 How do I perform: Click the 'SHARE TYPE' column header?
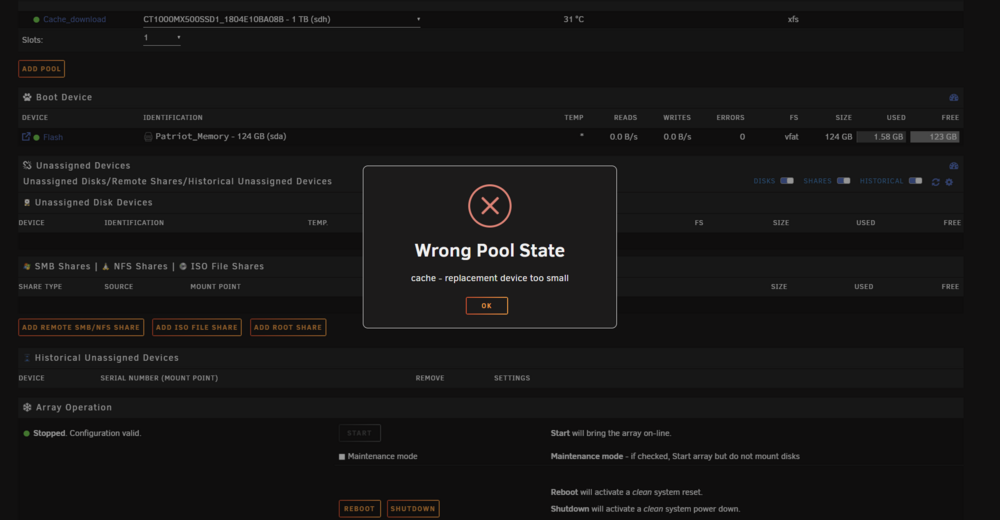[40, 287]
